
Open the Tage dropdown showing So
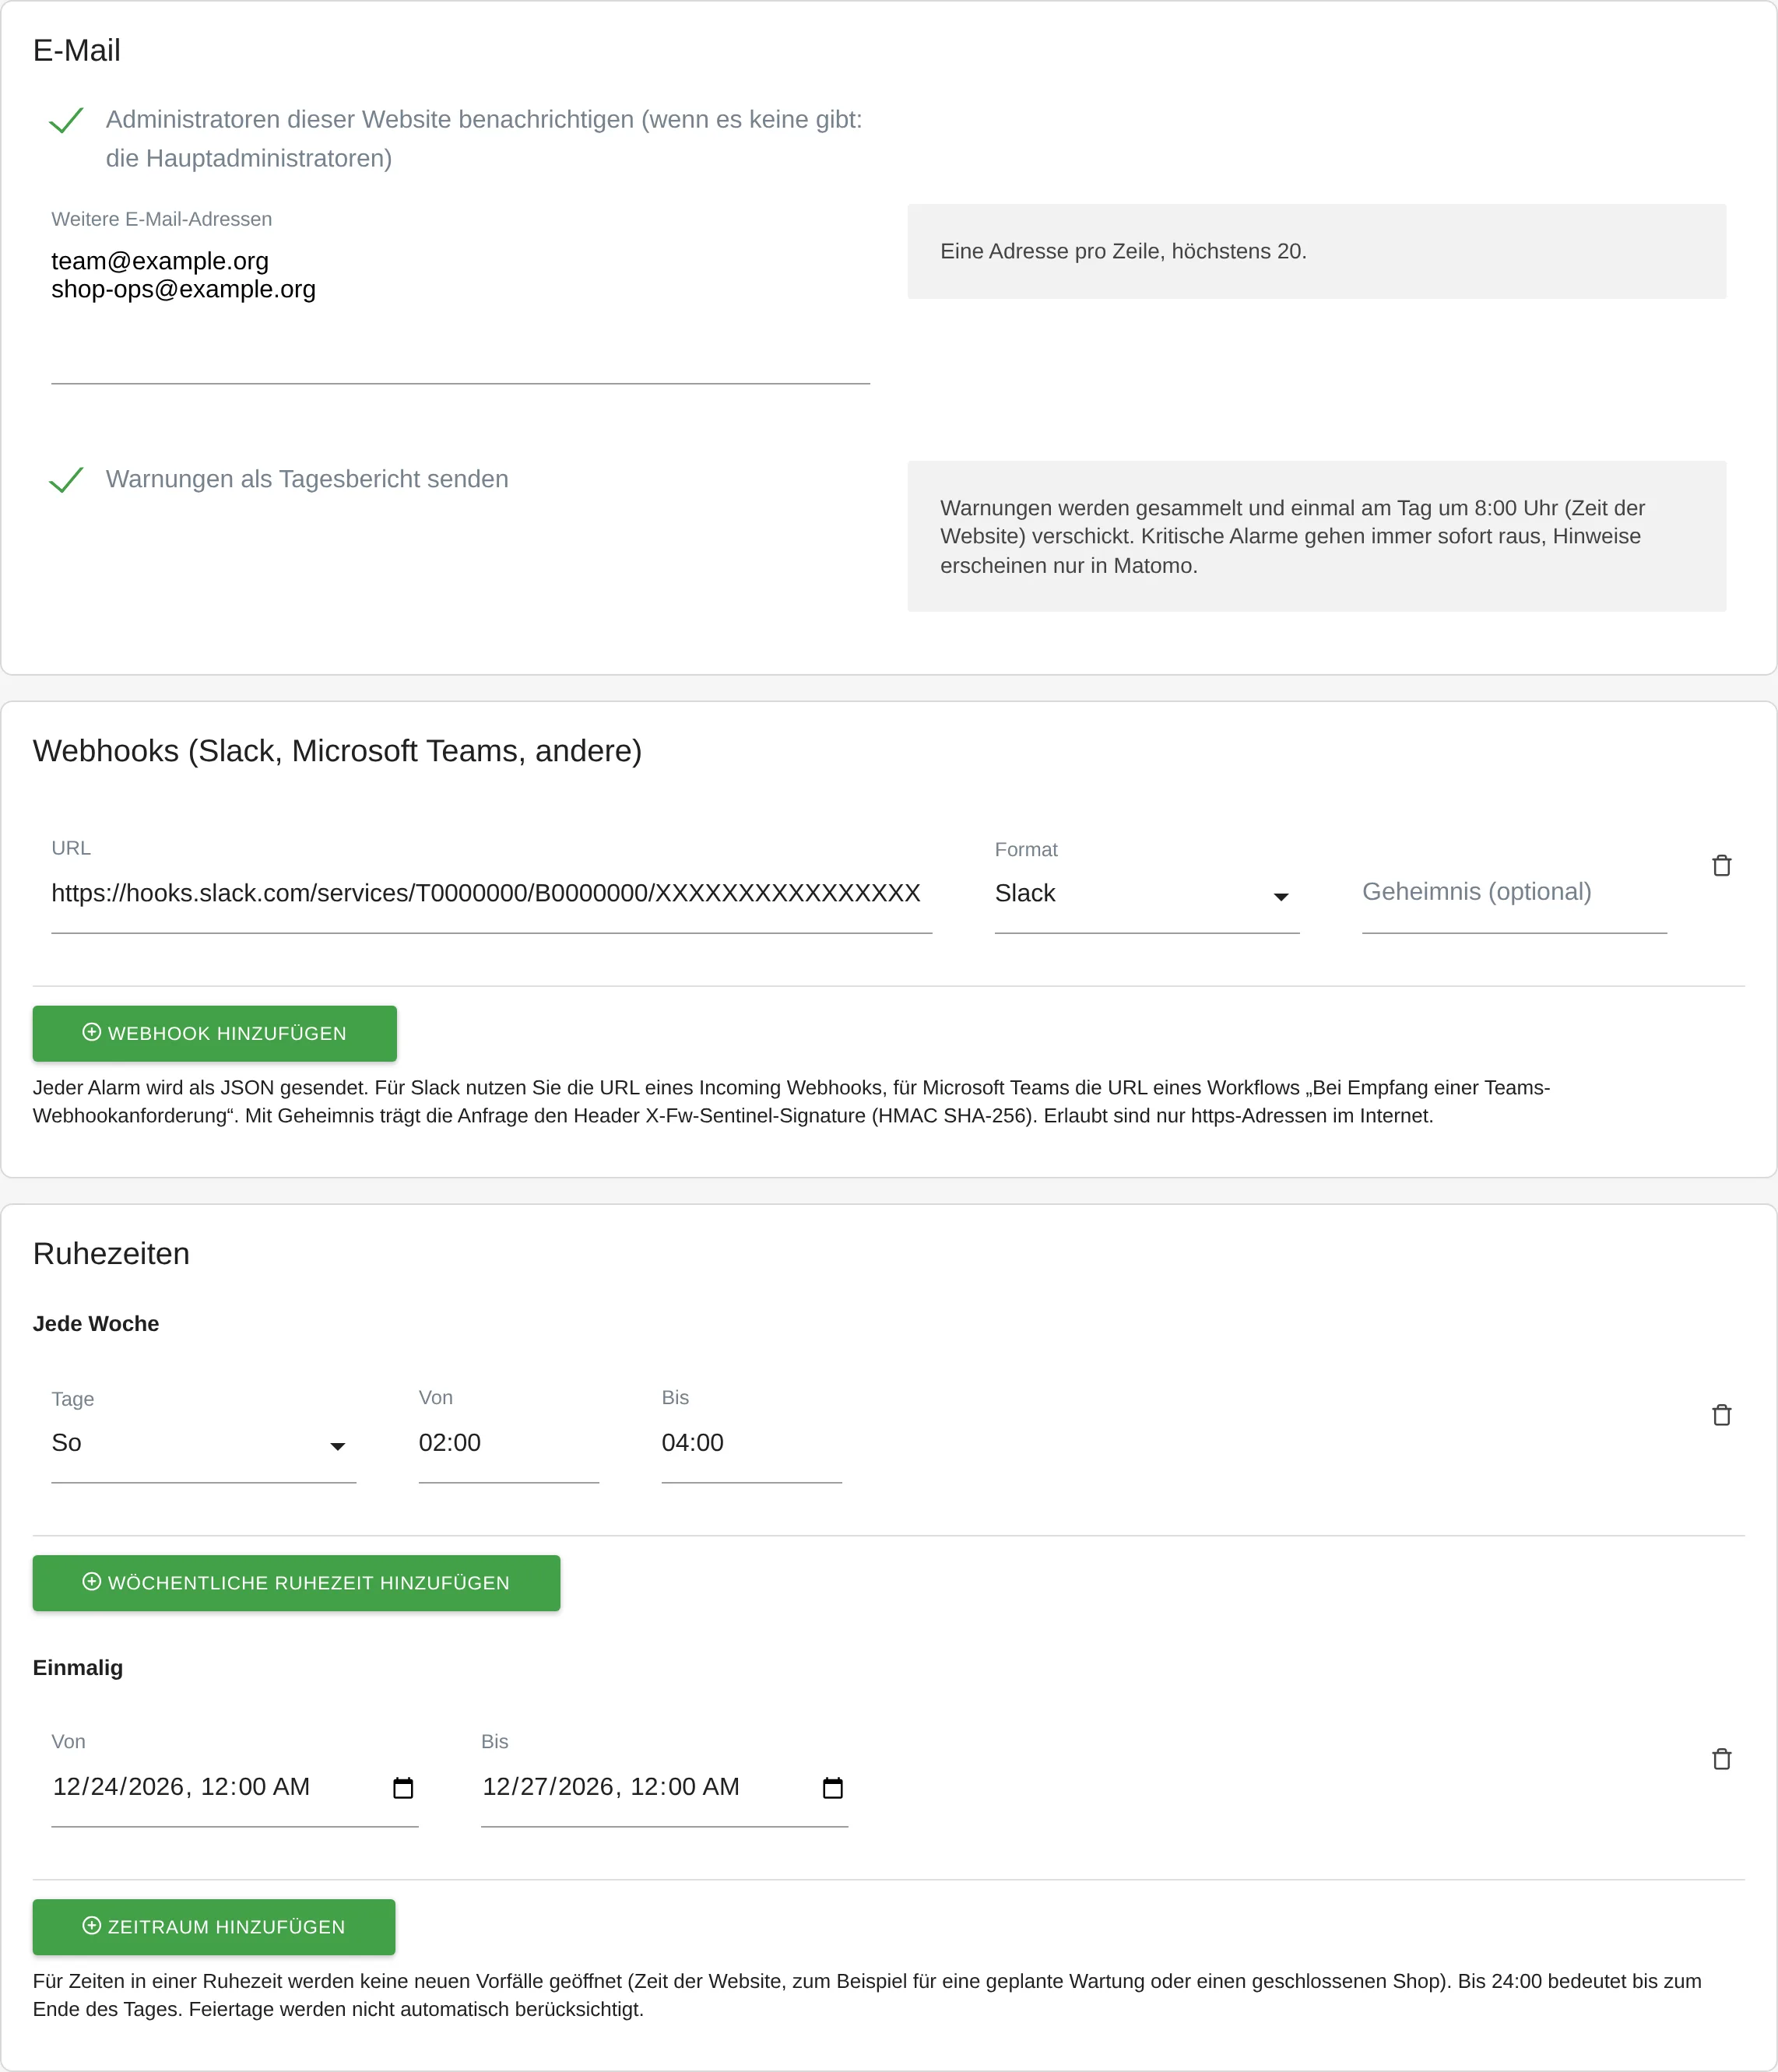203,1443
